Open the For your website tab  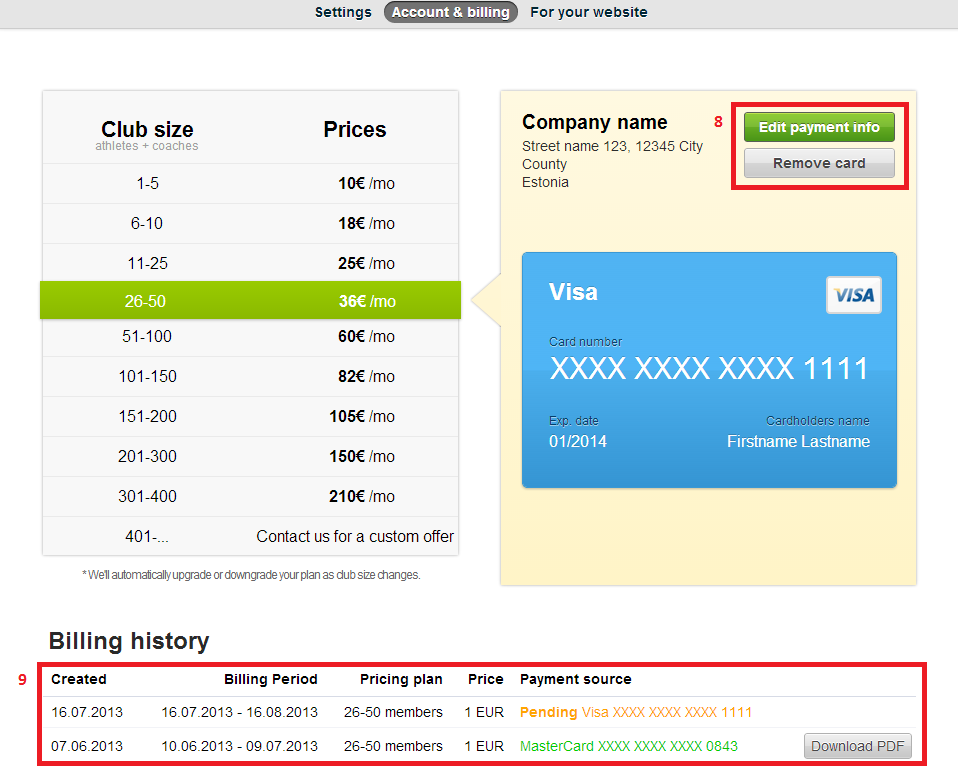(588, 12)
